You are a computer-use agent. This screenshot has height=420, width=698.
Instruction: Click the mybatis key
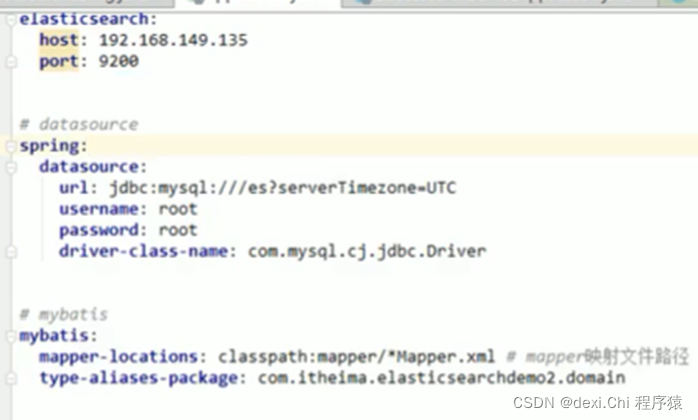[53, 336]
